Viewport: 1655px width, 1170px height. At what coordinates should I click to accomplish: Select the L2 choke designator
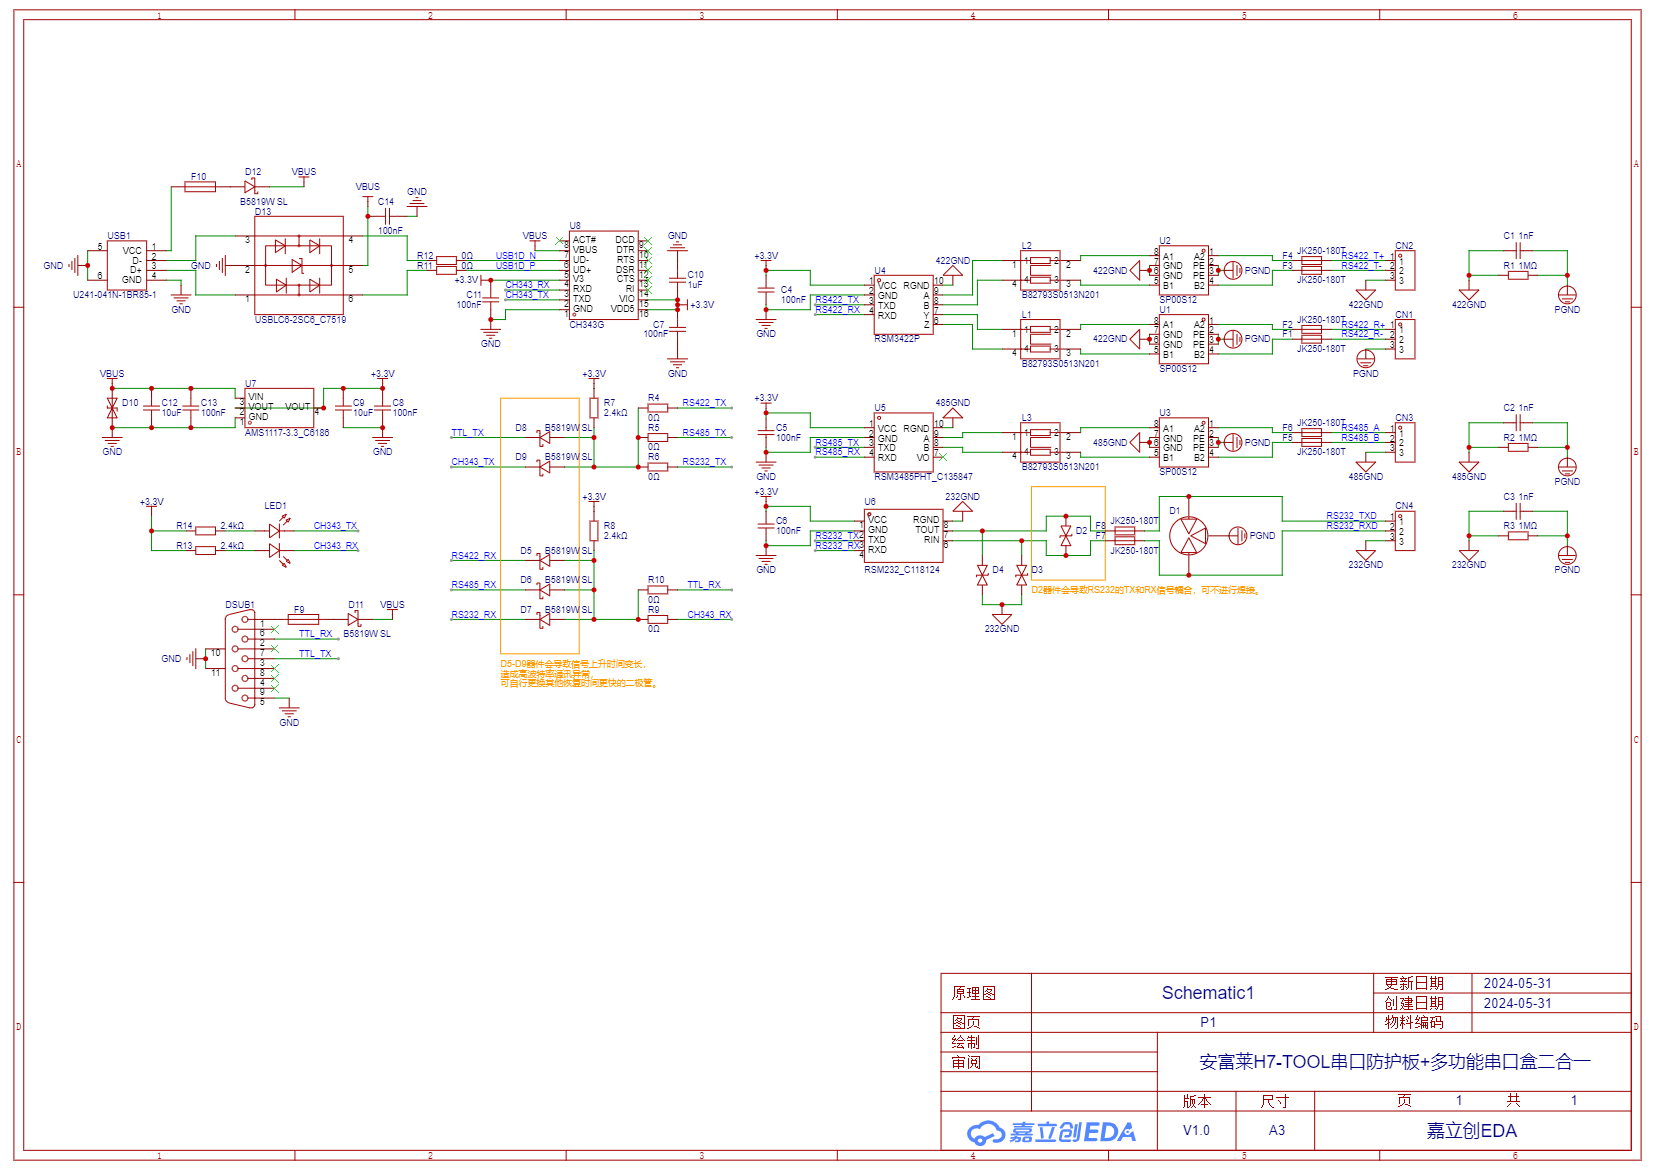(x=1026, y=246)
